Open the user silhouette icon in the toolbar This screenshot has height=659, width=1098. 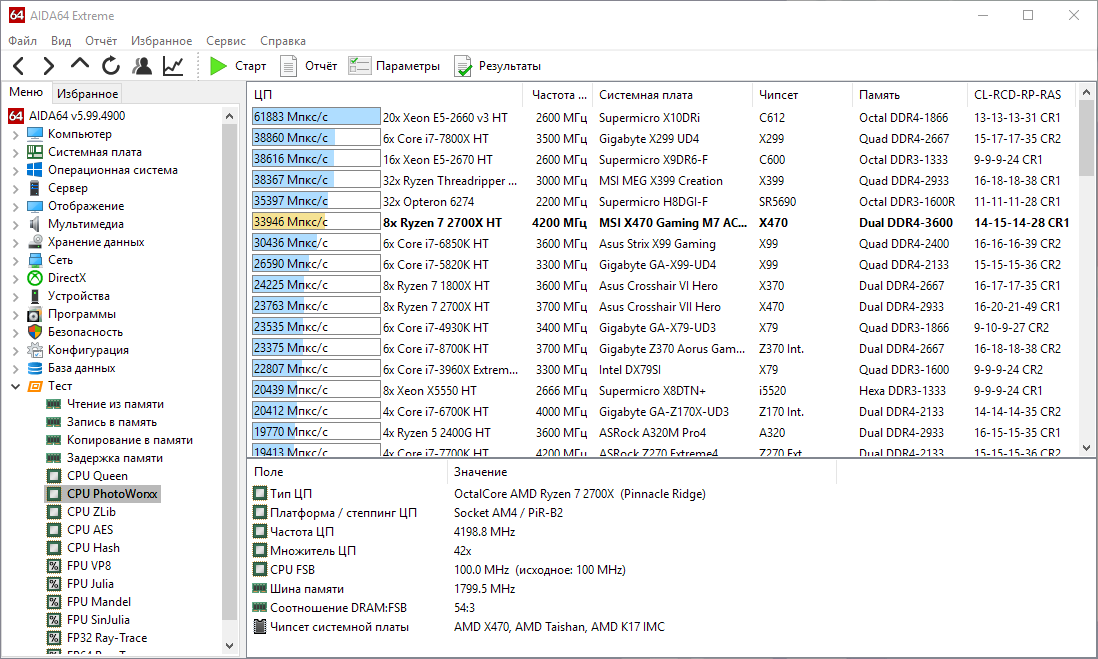coord(142,66)
